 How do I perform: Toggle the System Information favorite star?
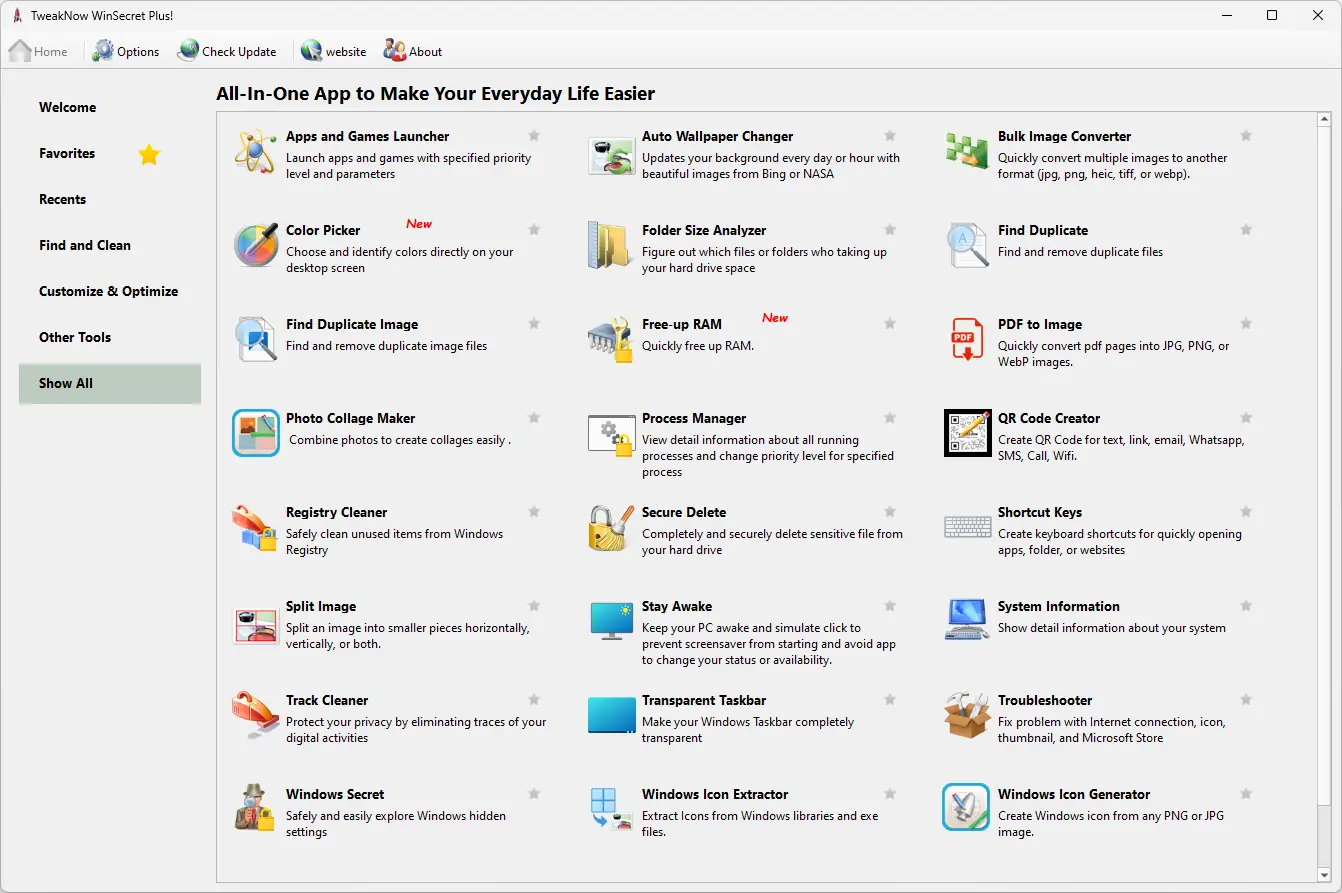(1246, 606)
